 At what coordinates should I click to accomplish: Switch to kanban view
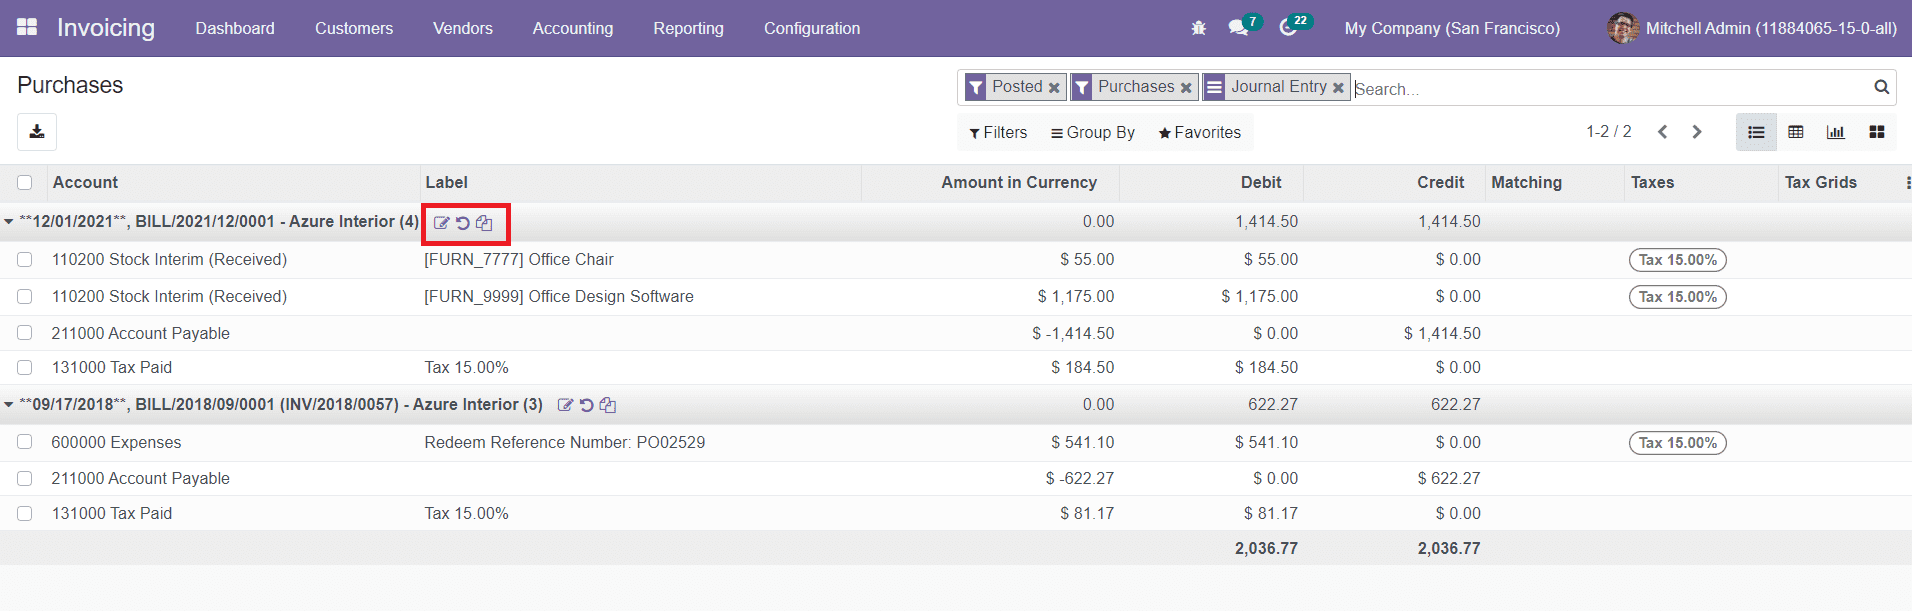tap(1877, 132)
